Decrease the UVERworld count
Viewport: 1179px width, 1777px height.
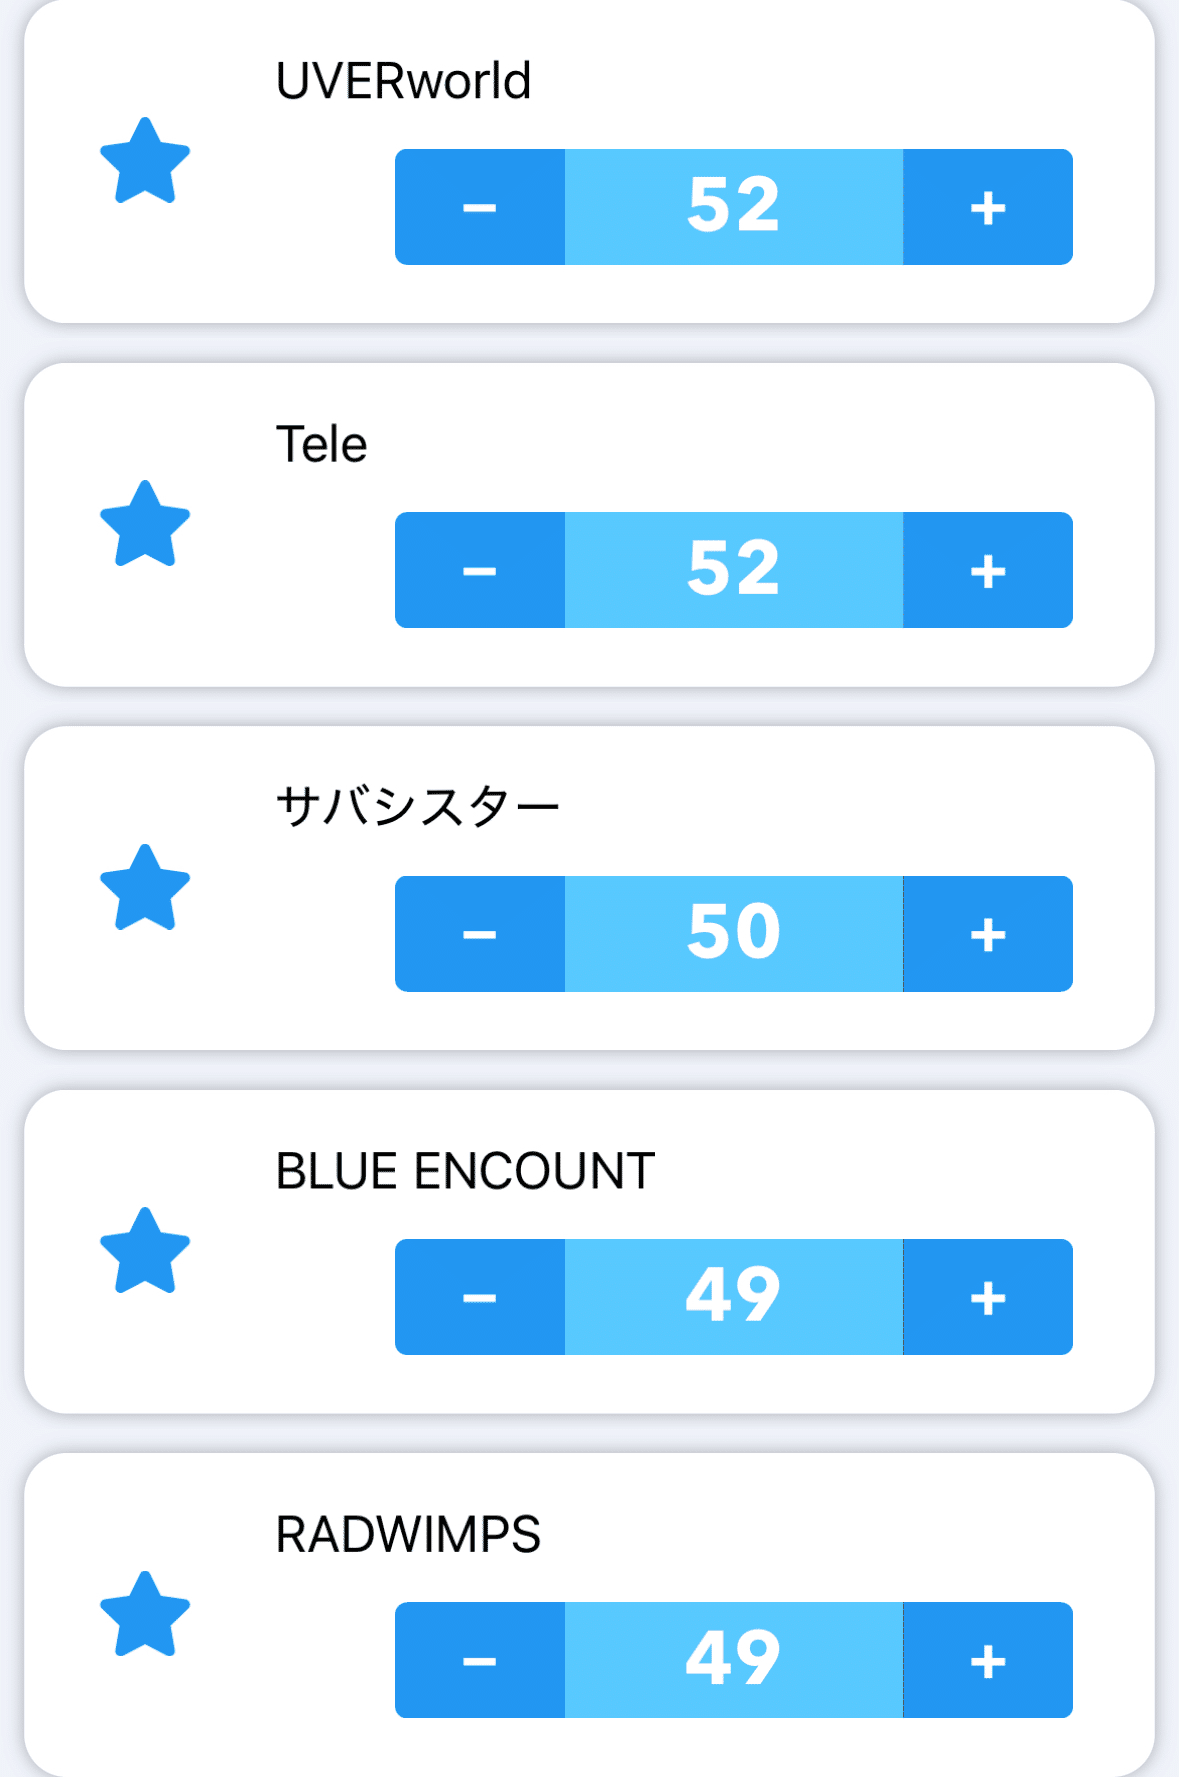[480, 207]
